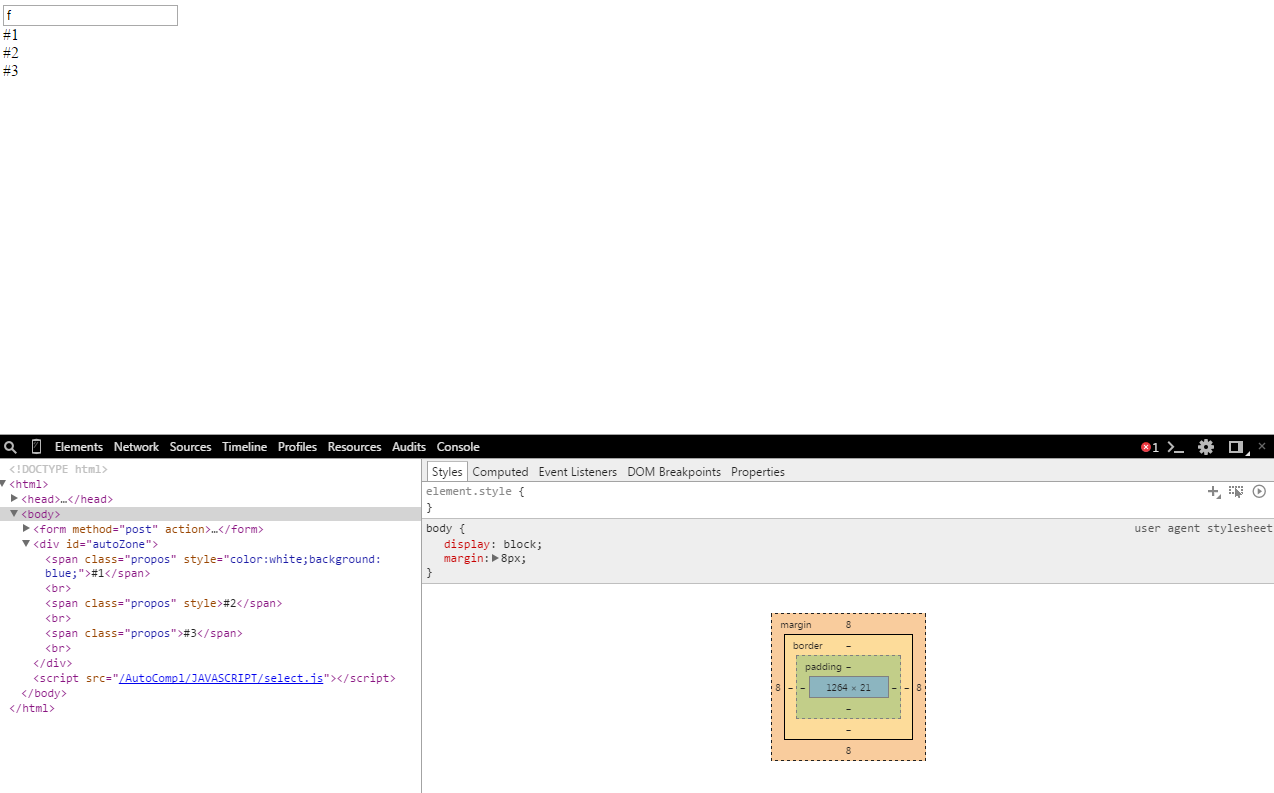
Task: Expand the head node
Action: 14,498
